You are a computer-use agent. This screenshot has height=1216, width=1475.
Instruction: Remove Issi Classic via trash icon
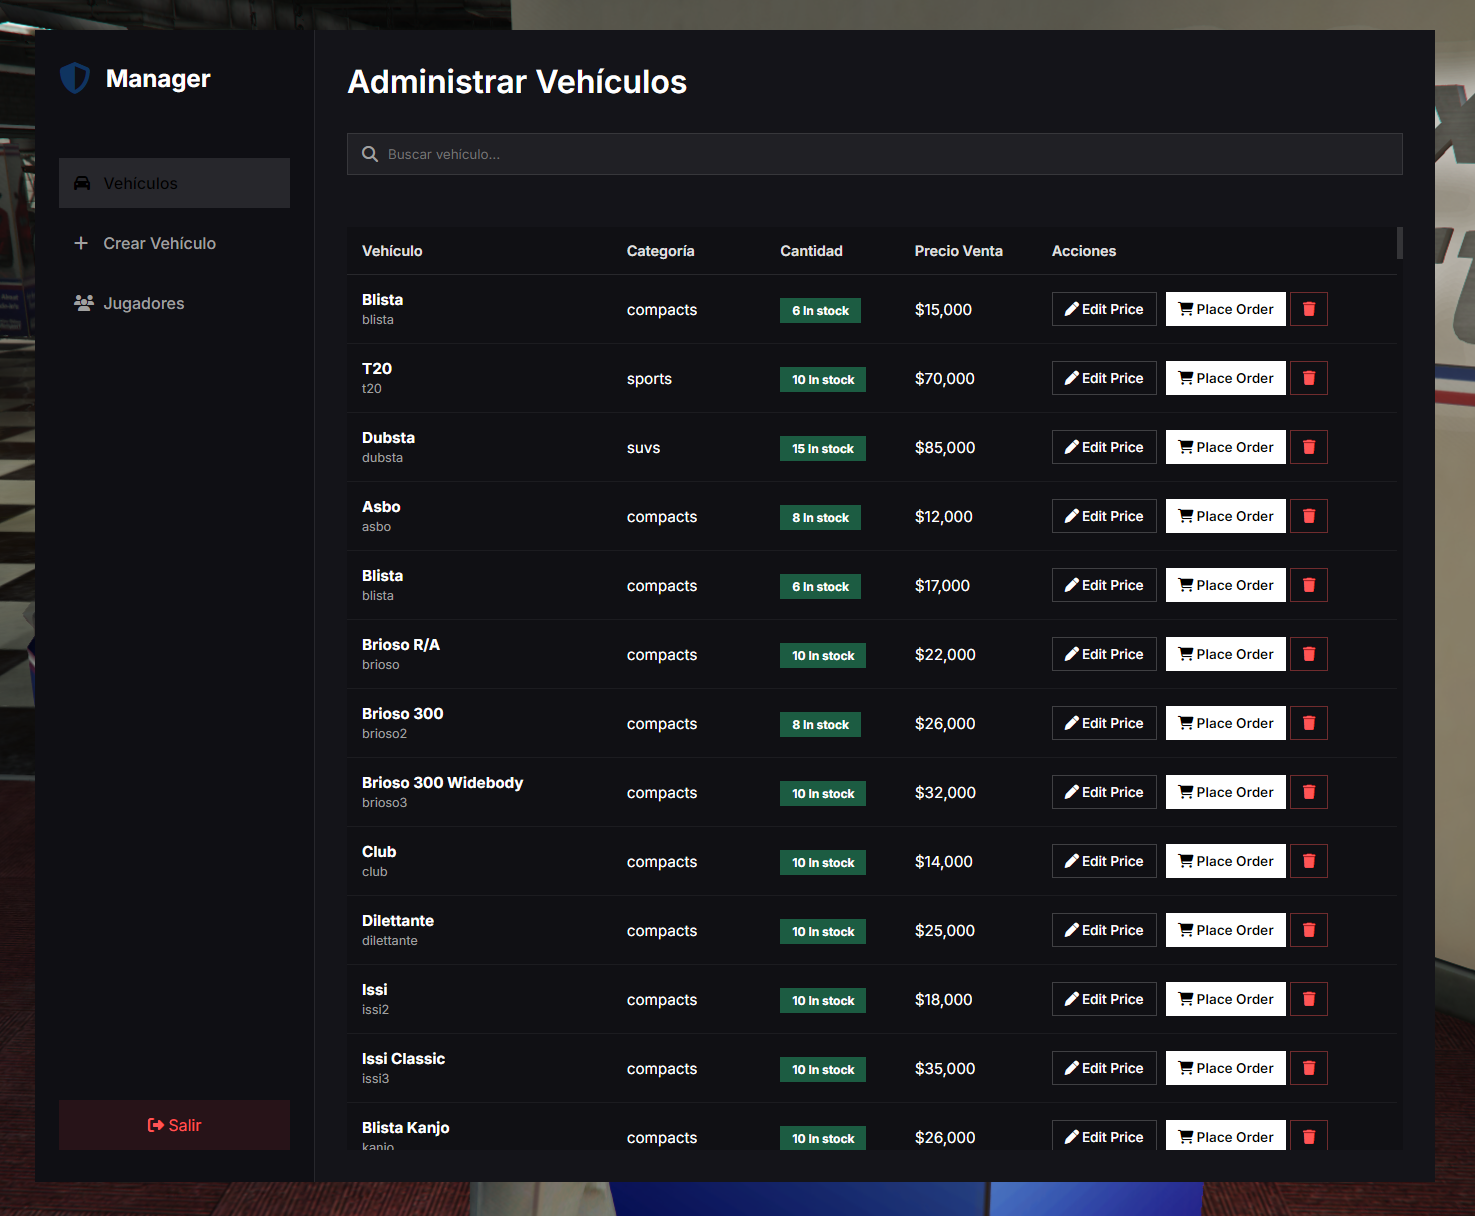click(1309, 1068)
